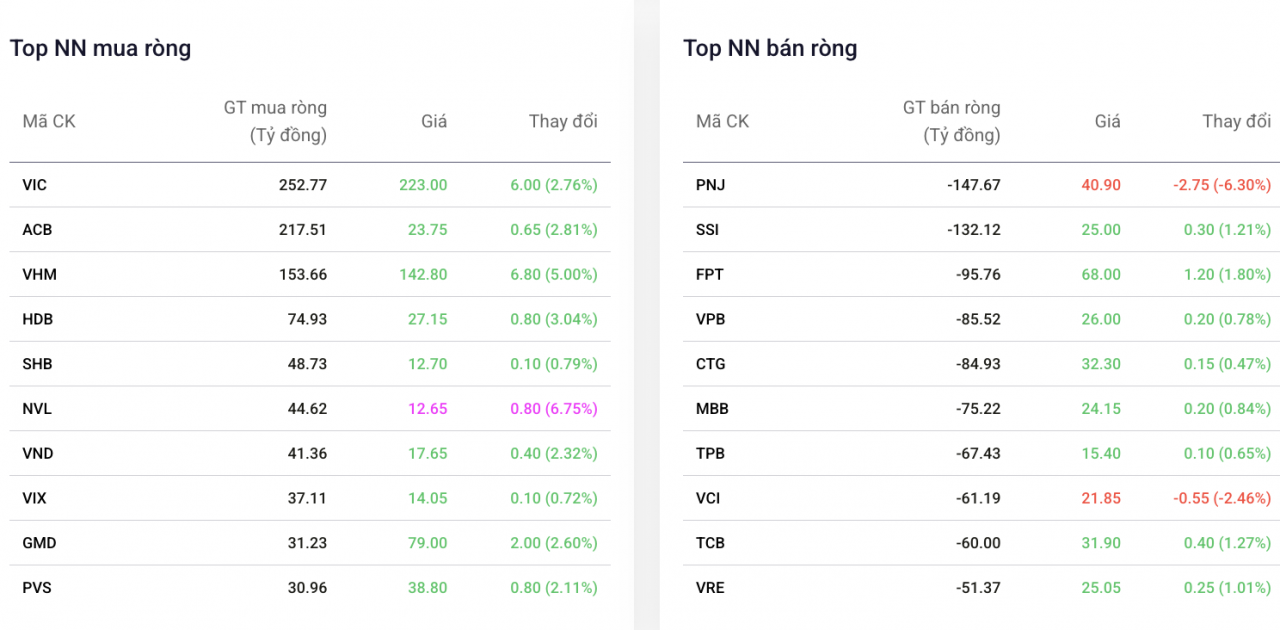This screenshot has height=630, width=1280.
Task: Click PNJ net sell value -147.67
Action: pyautogui.click(x=974, y=185)
